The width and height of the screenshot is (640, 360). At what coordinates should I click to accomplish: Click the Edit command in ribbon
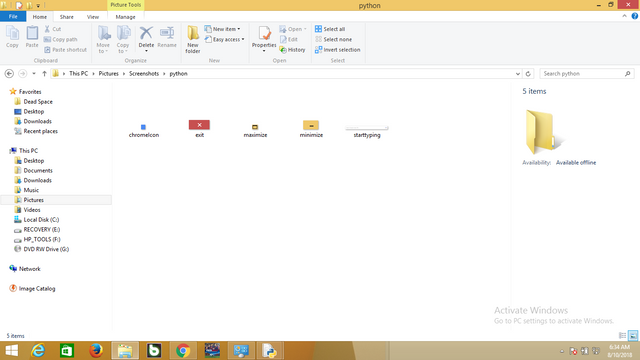point(289,39)
